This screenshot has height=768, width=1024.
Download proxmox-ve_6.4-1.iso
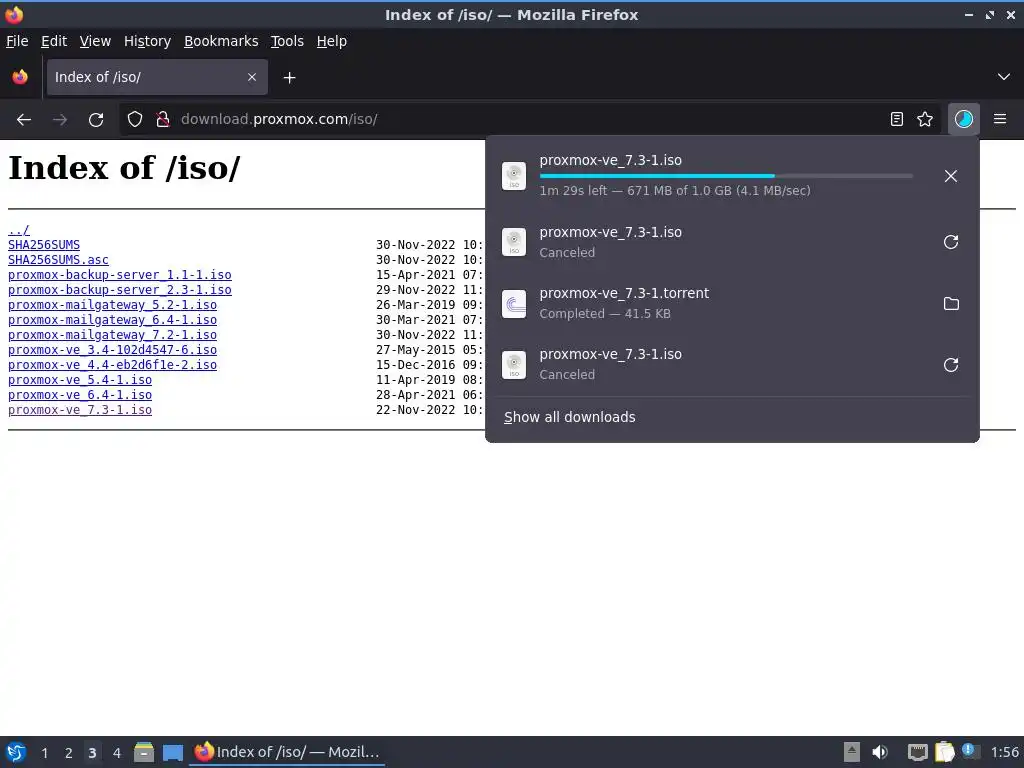80,395
